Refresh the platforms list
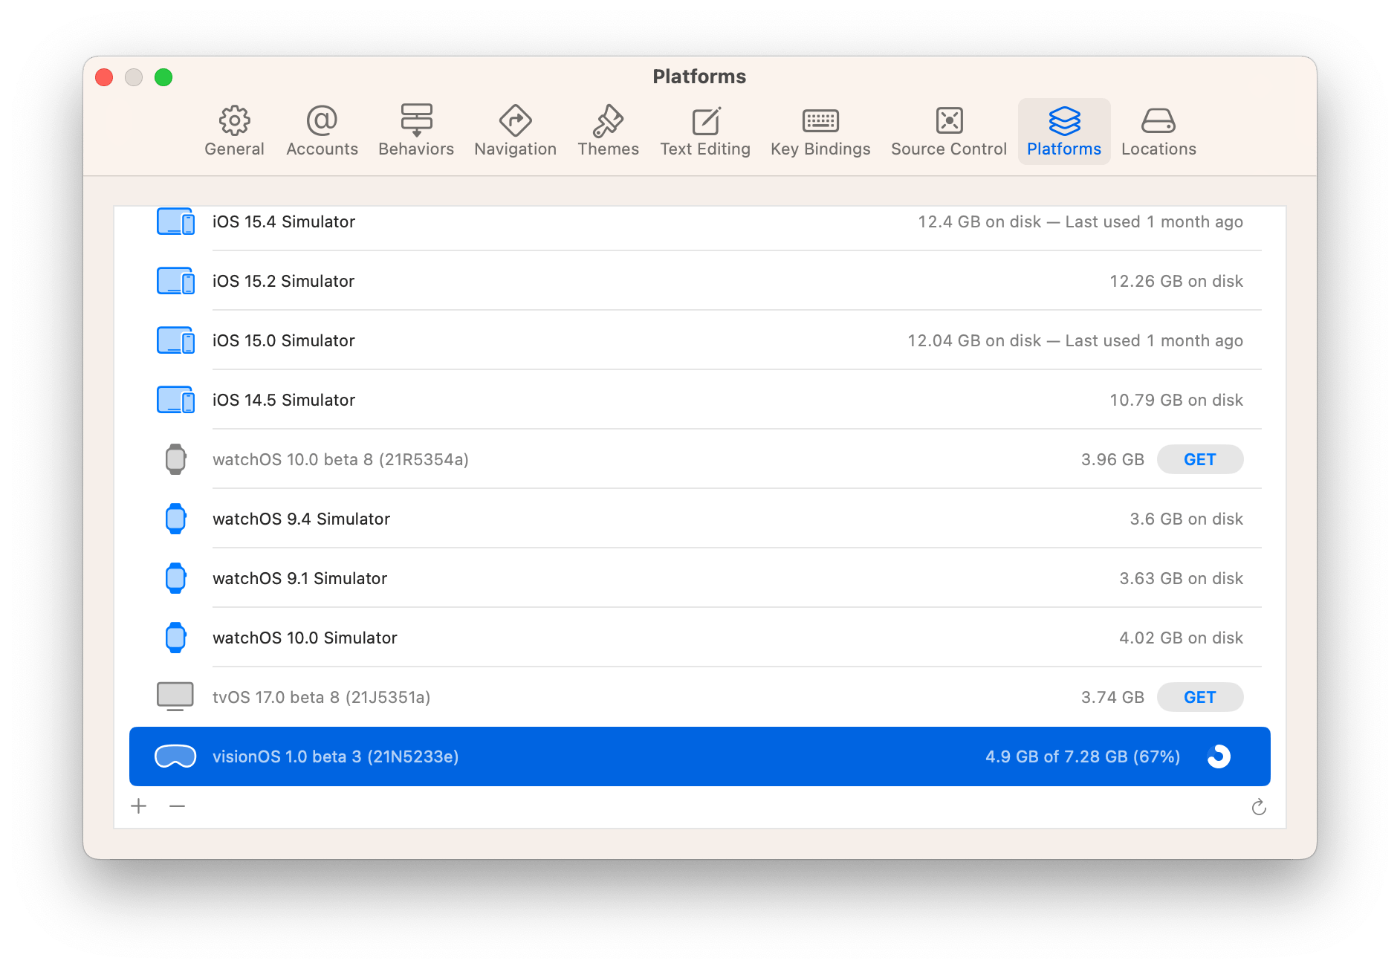This screenshot has width=1400, height=969. [1259, 807]
